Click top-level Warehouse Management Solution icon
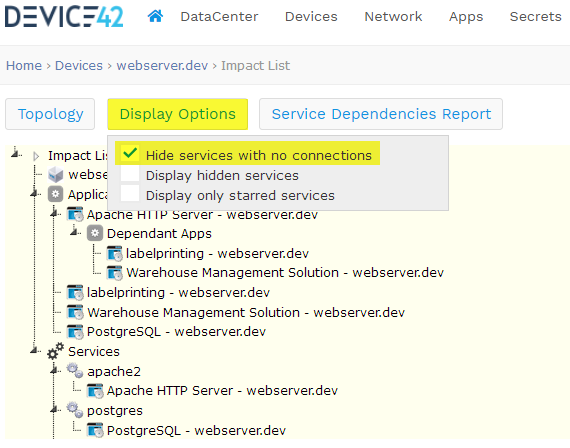Viewport: 570px width, 448px height. click(75, 312)
